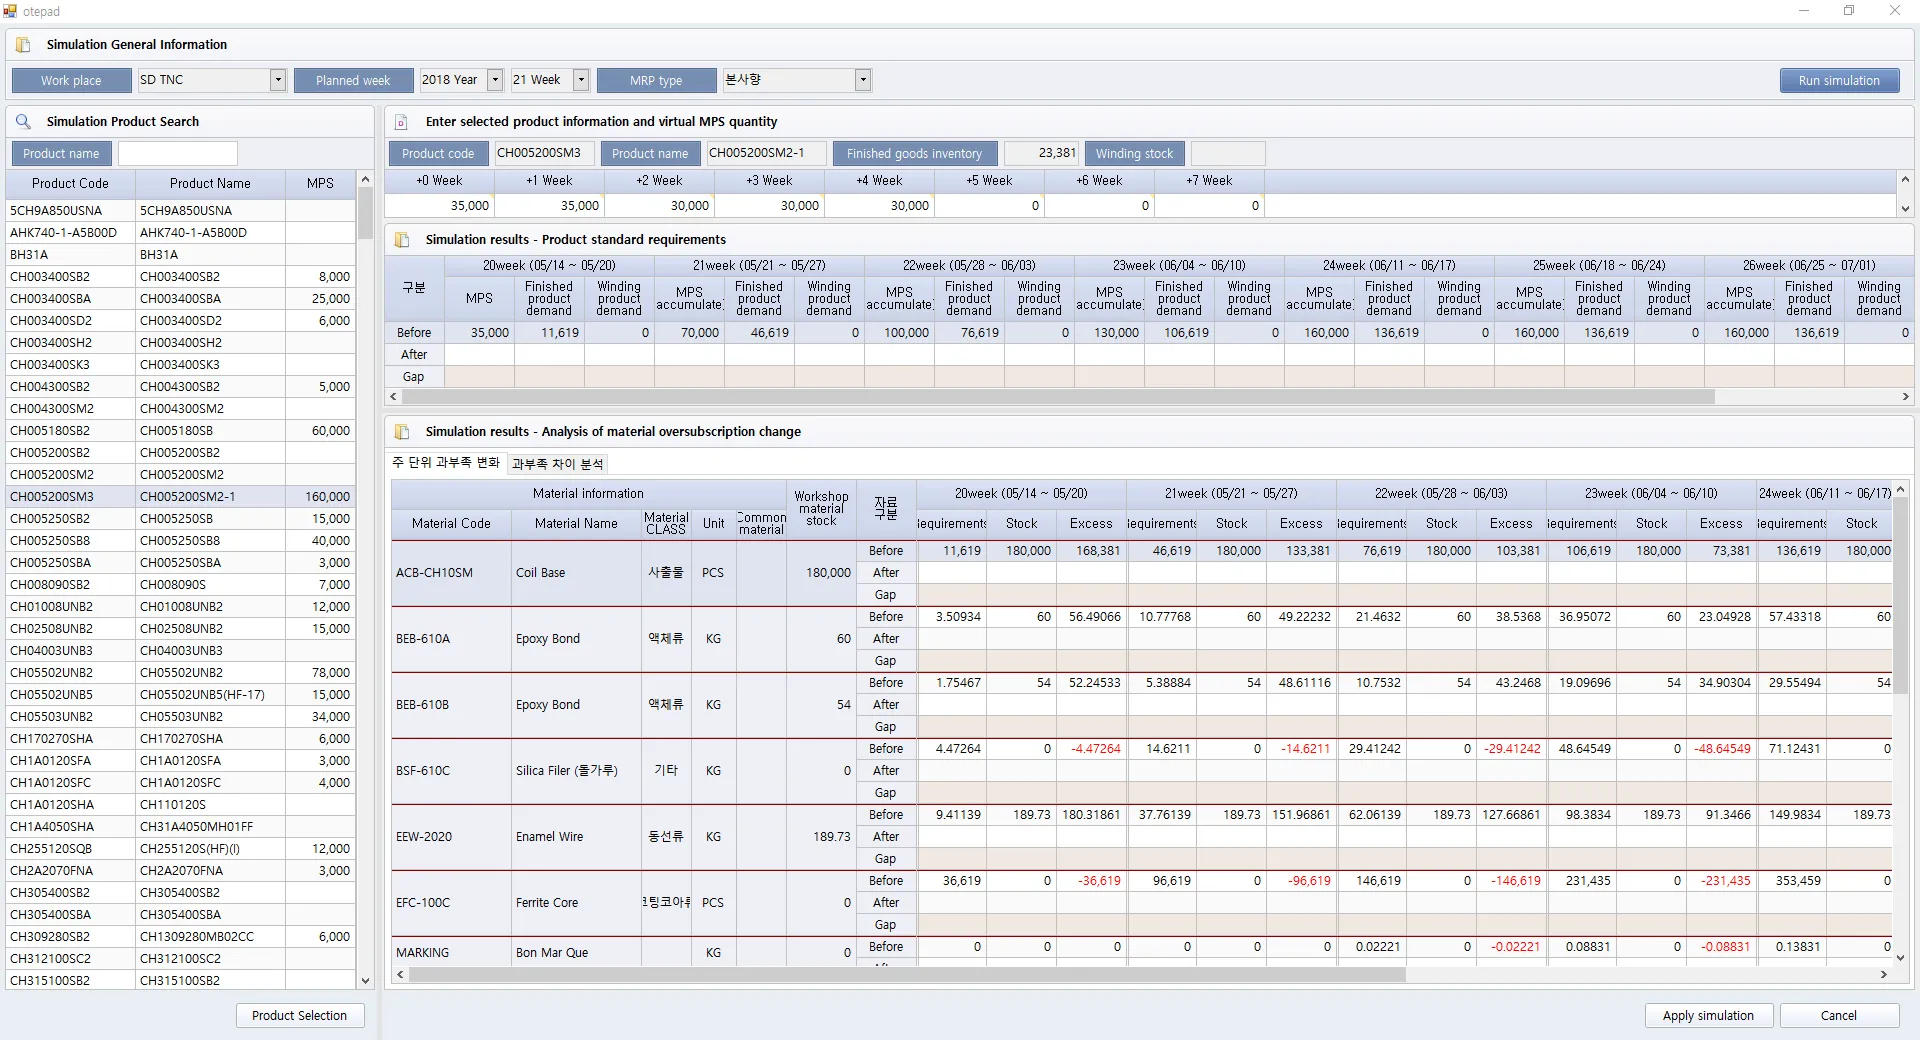The height and width of the screenshot is (1040, 1920).
Task: Click the +0 Week MPS quantity cell 35,000
Action: point(440,206)
